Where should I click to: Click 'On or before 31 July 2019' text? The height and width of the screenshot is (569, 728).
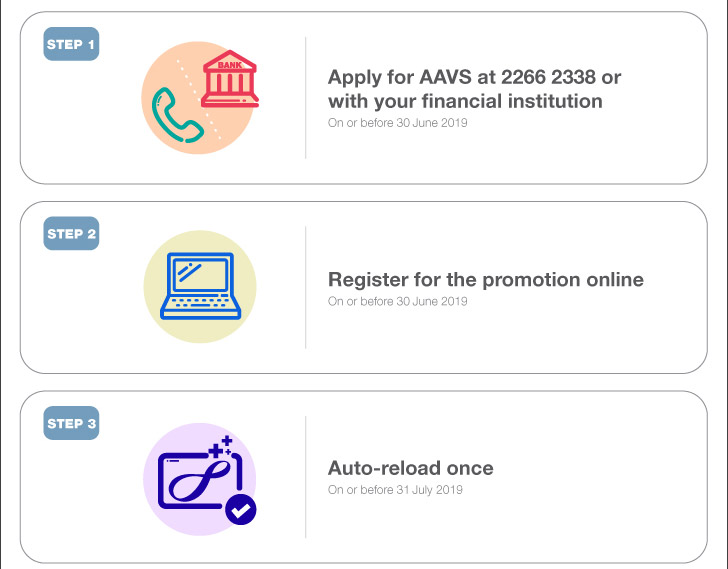[x=395, y=490]
